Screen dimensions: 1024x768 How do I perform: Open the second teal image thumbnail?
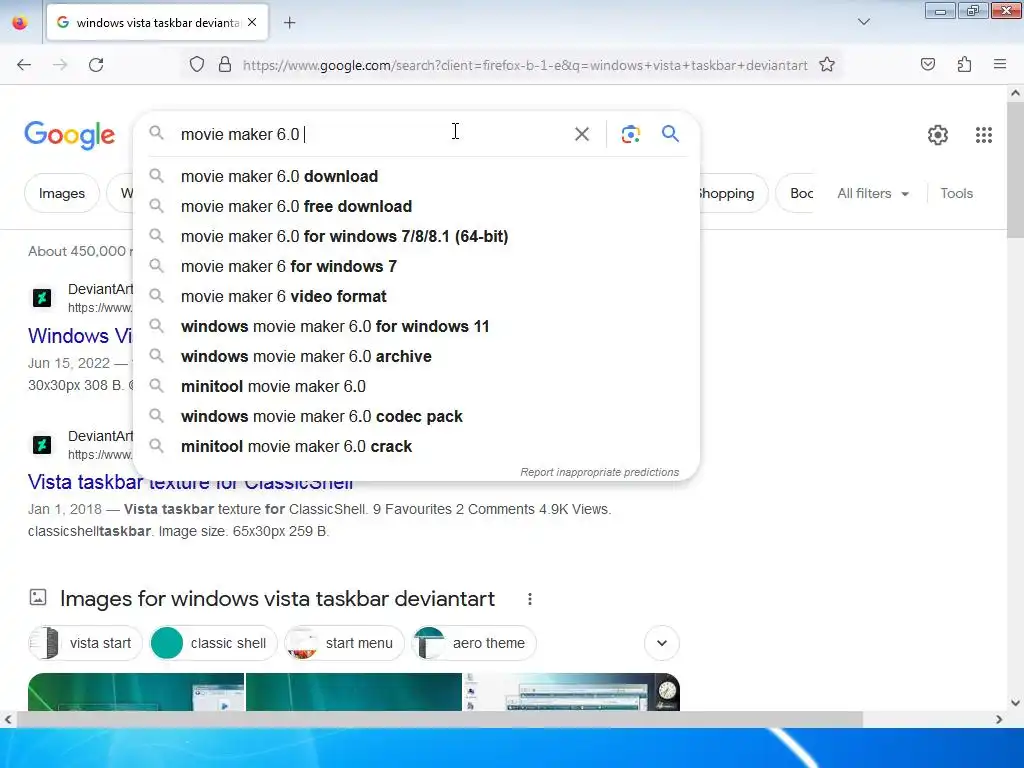pos(353,692)
